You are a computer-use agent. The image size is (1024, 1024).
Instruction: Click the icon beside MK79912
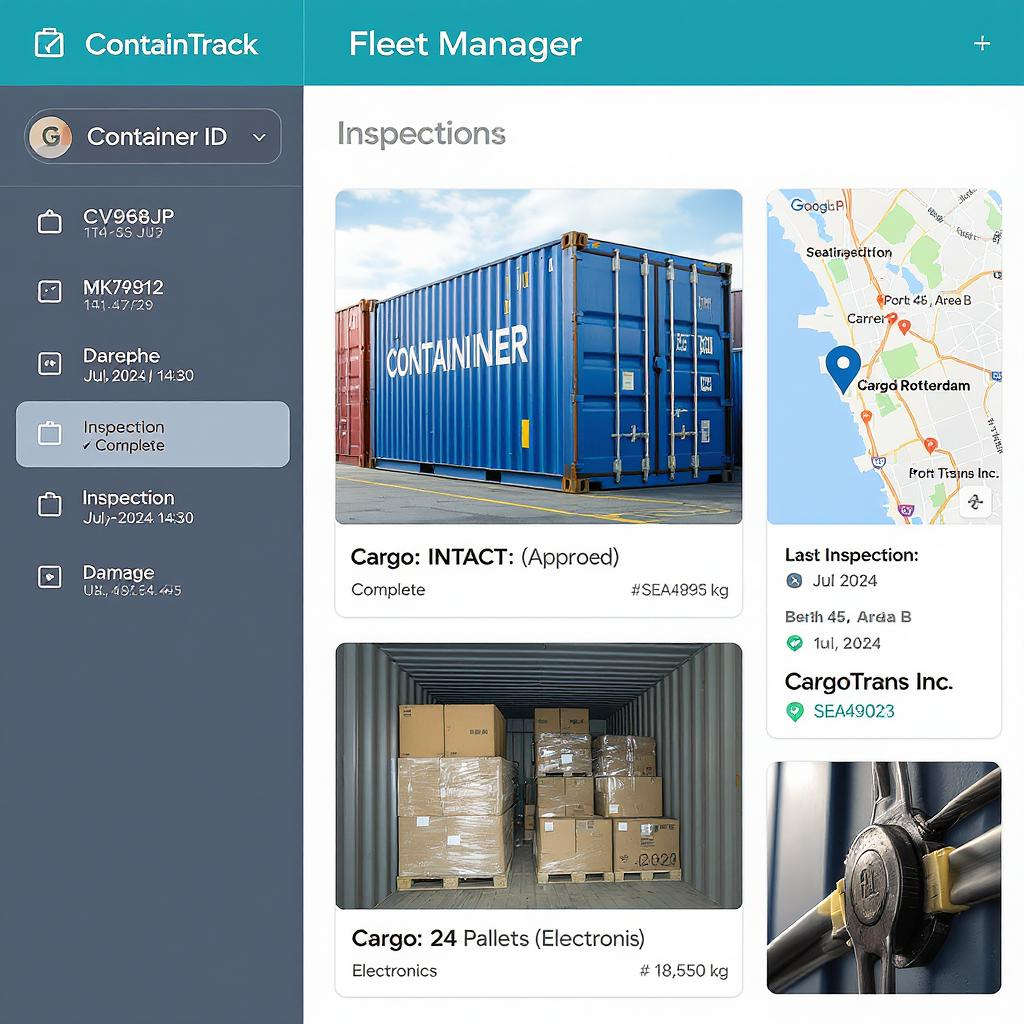[x=50, y=292]
